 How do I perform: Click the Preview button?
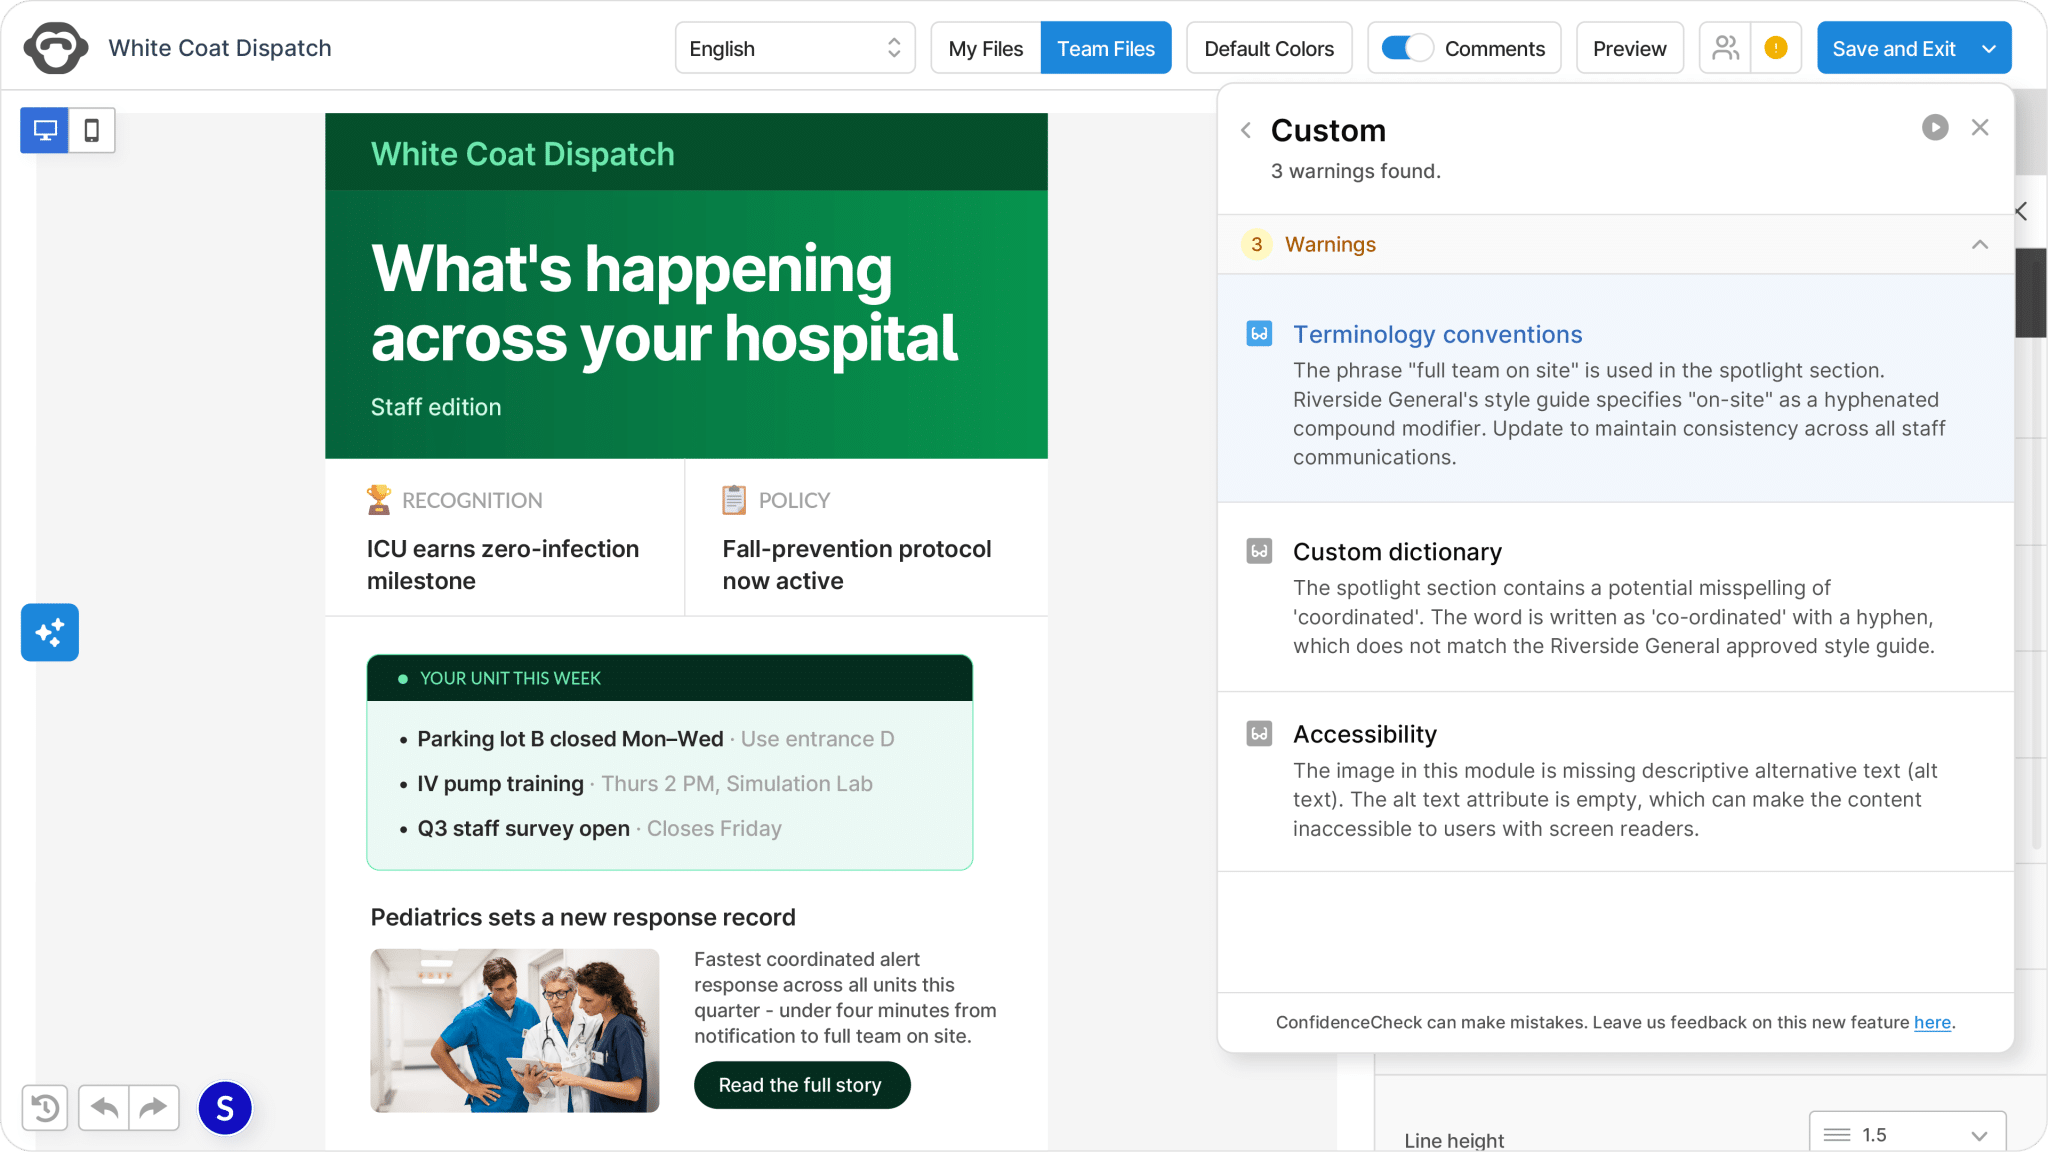[x=1629, y=48]
